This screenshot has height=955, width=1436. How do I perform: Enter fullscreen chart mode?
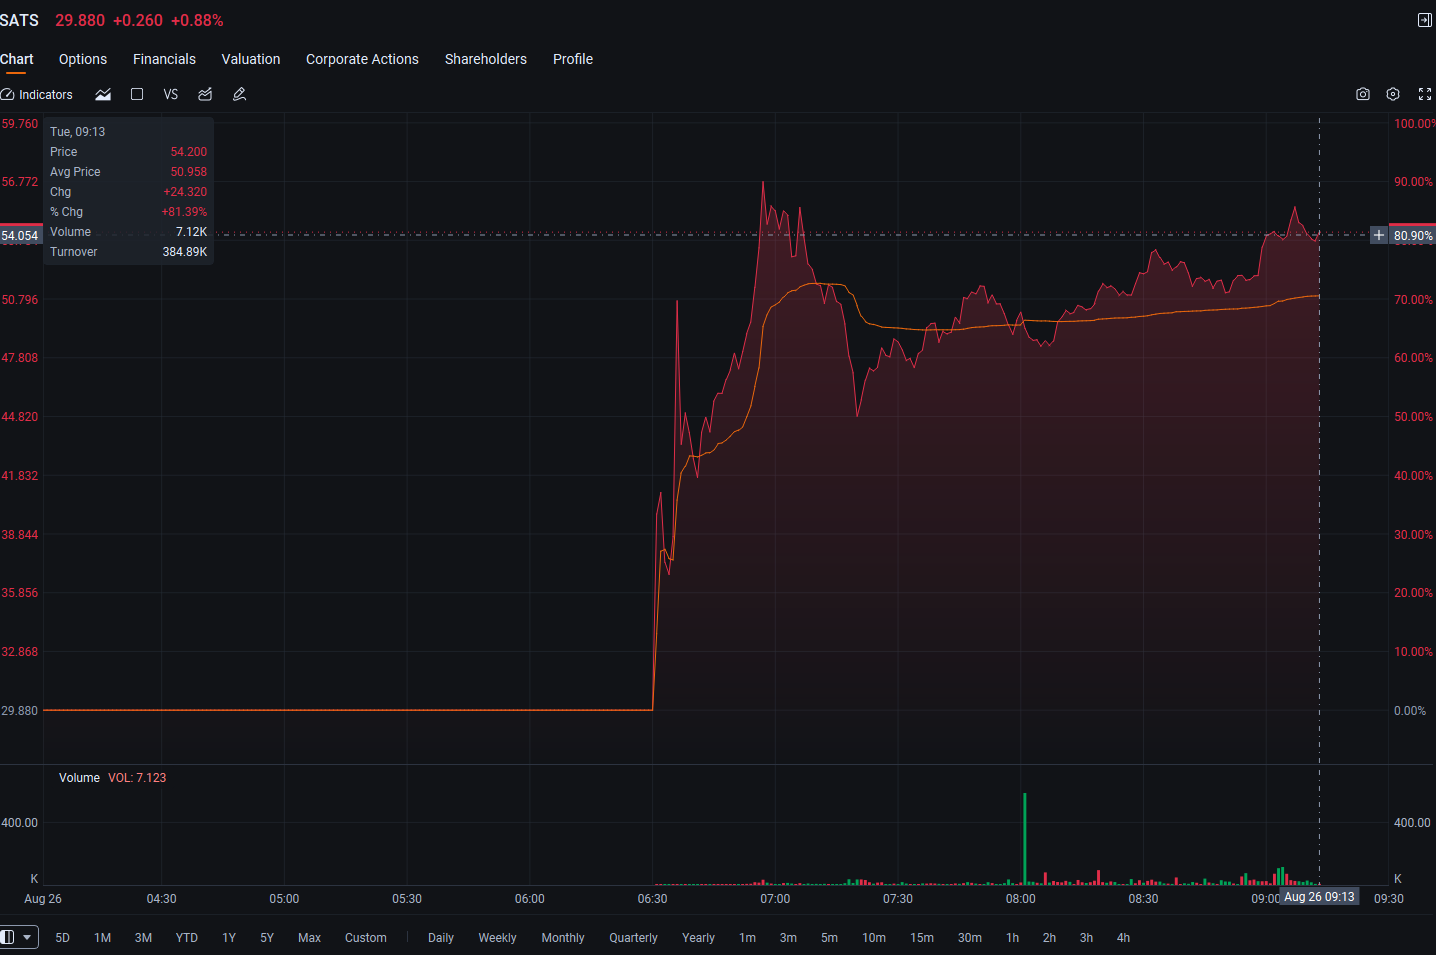[x=1425, y=94]
